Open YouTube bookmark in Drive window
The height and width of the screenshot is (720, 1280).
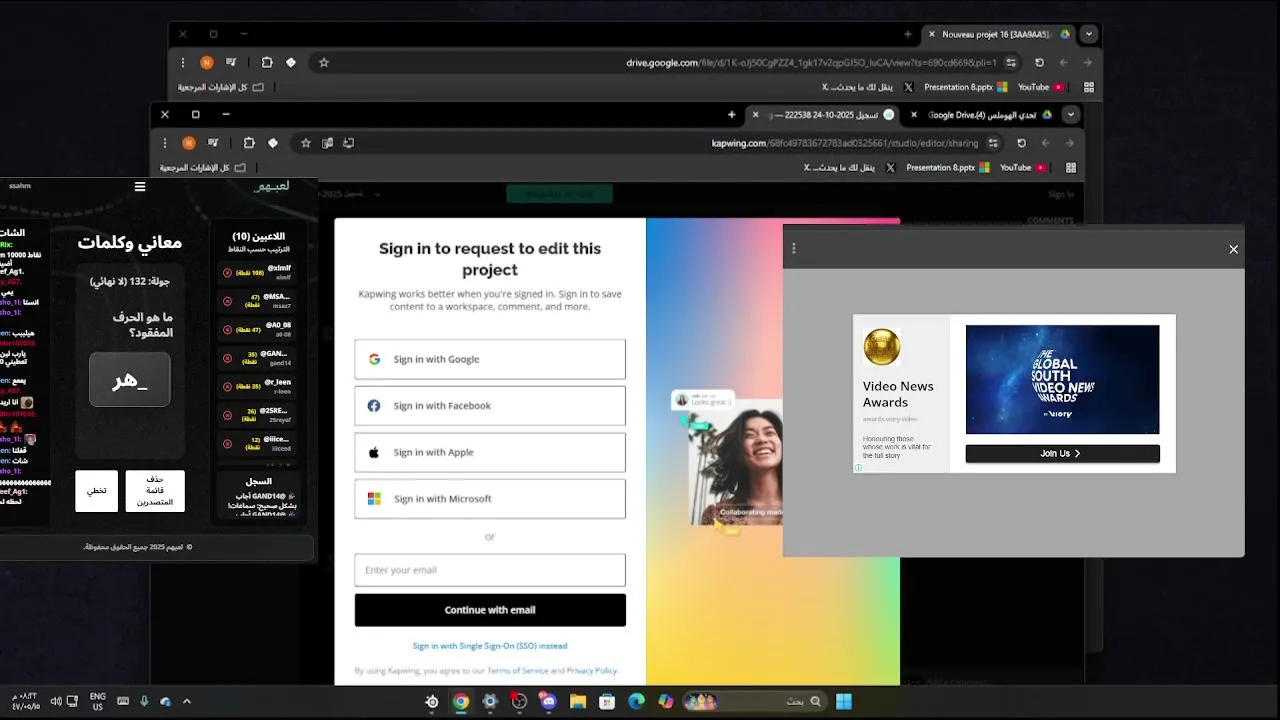coord(1040,87)
